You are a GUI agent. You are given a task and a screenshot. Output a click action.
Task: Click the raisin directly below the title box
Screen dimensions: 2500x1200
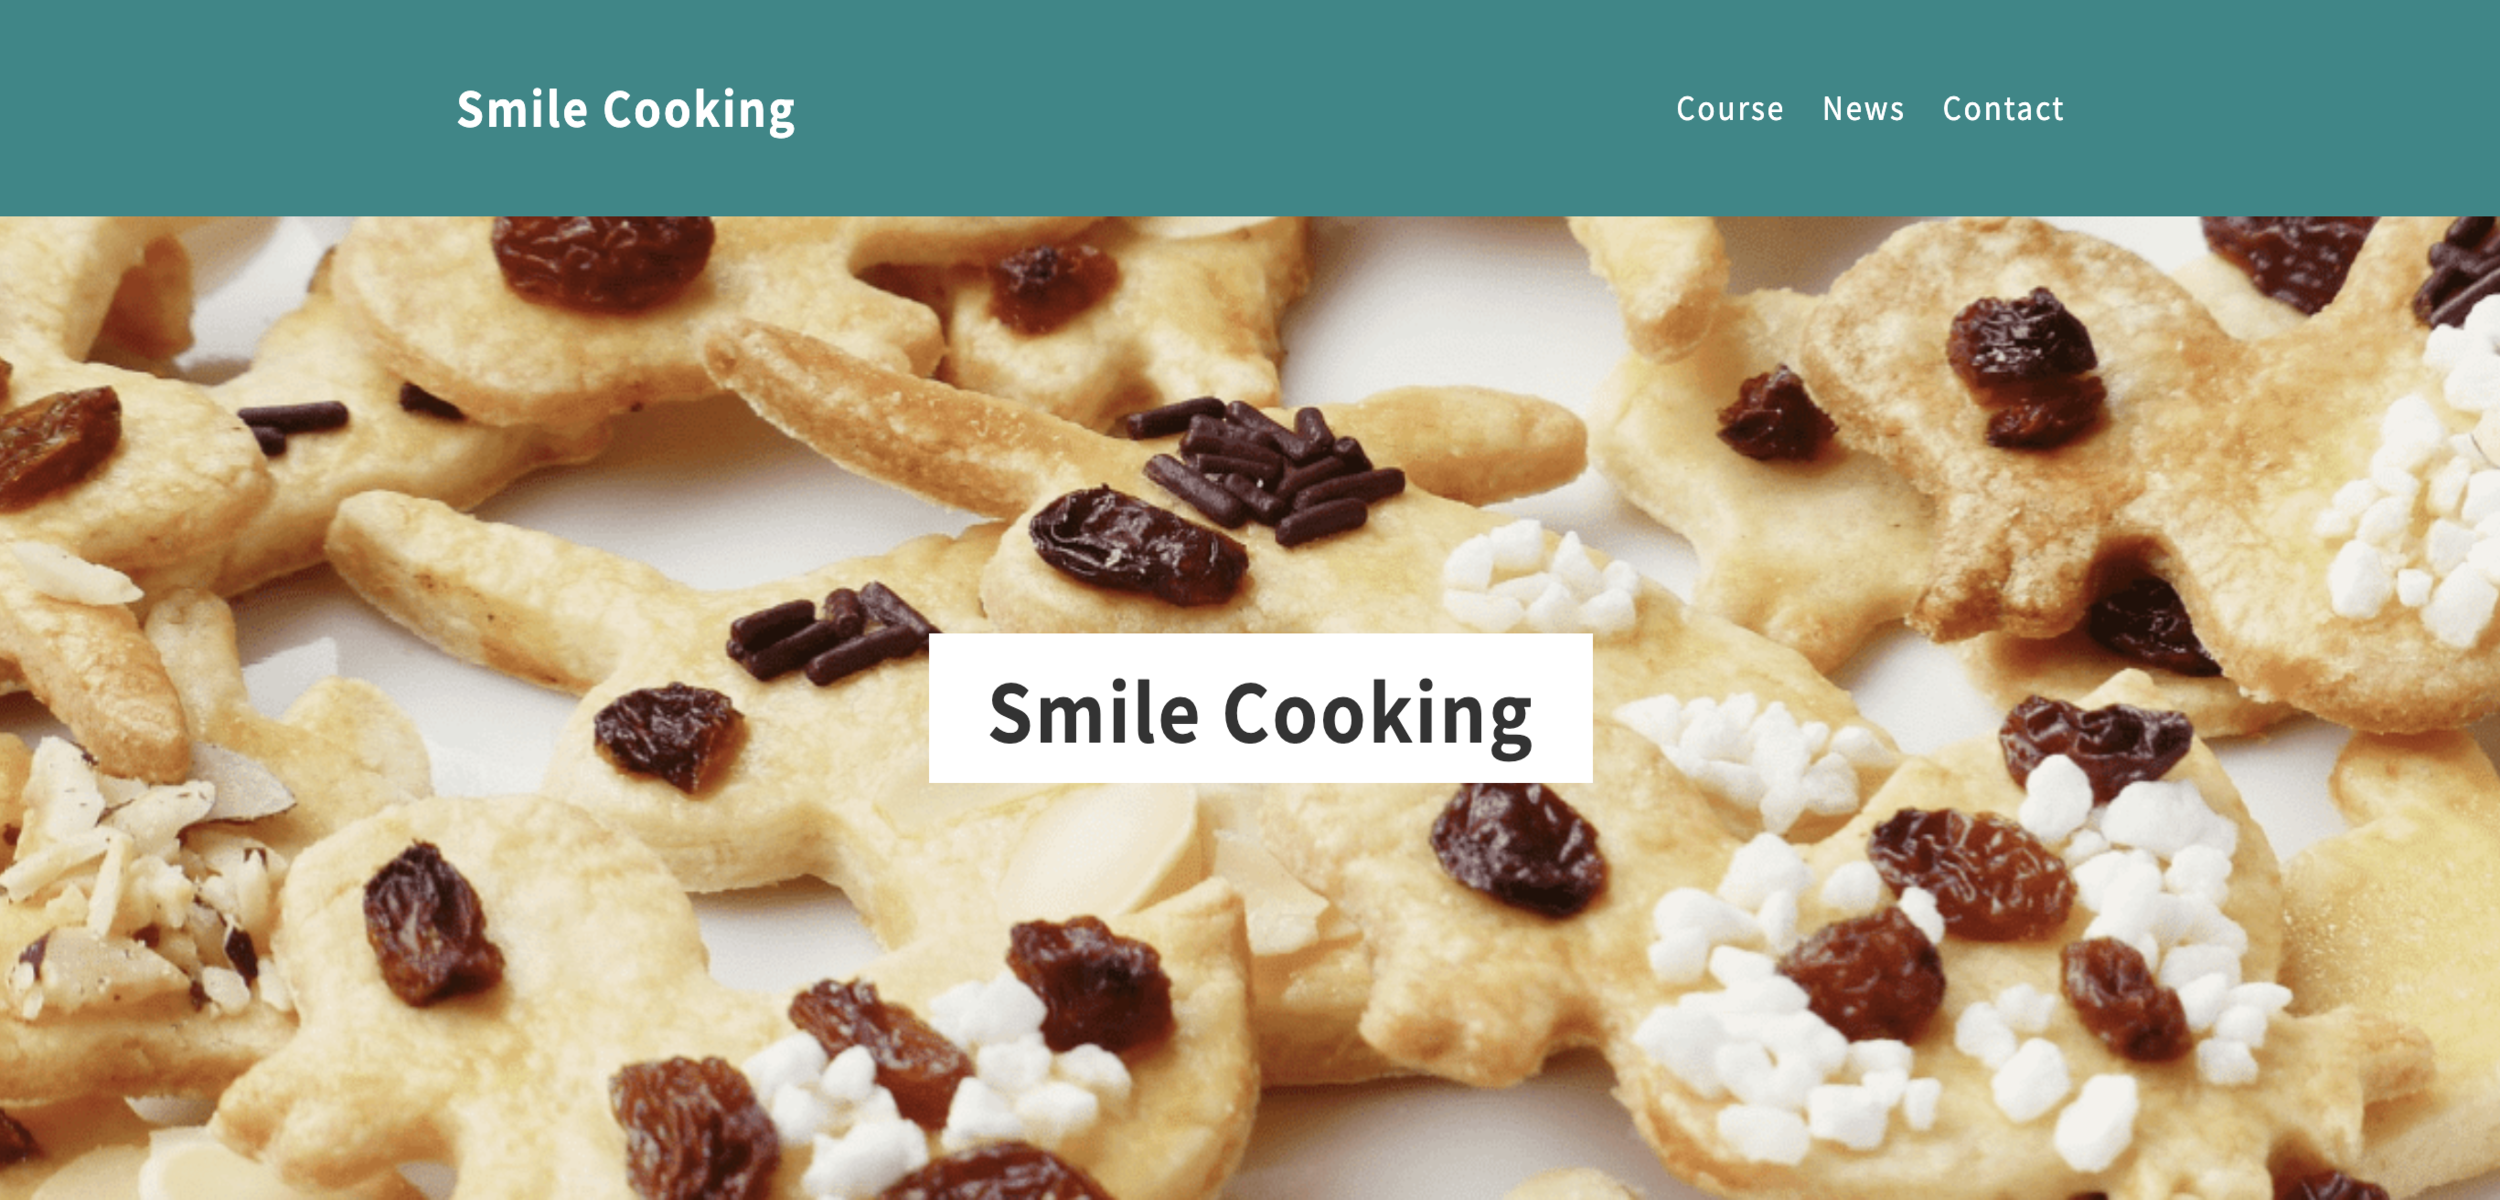point(1518,850)
